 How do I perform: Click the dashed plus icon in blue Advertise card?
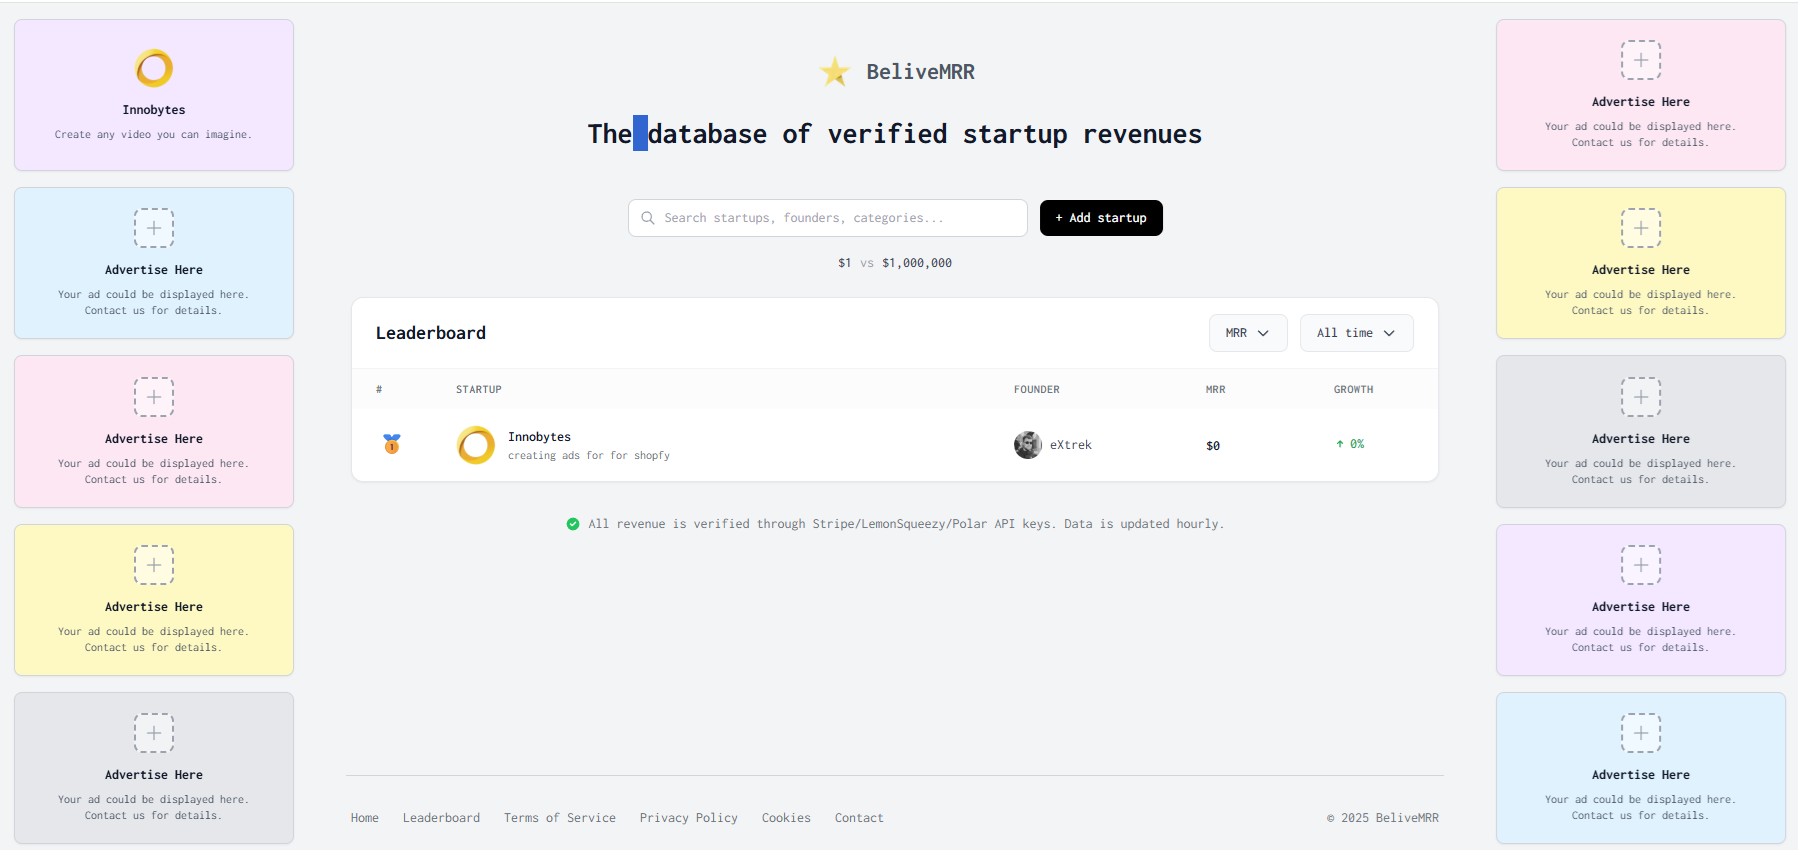153,228
